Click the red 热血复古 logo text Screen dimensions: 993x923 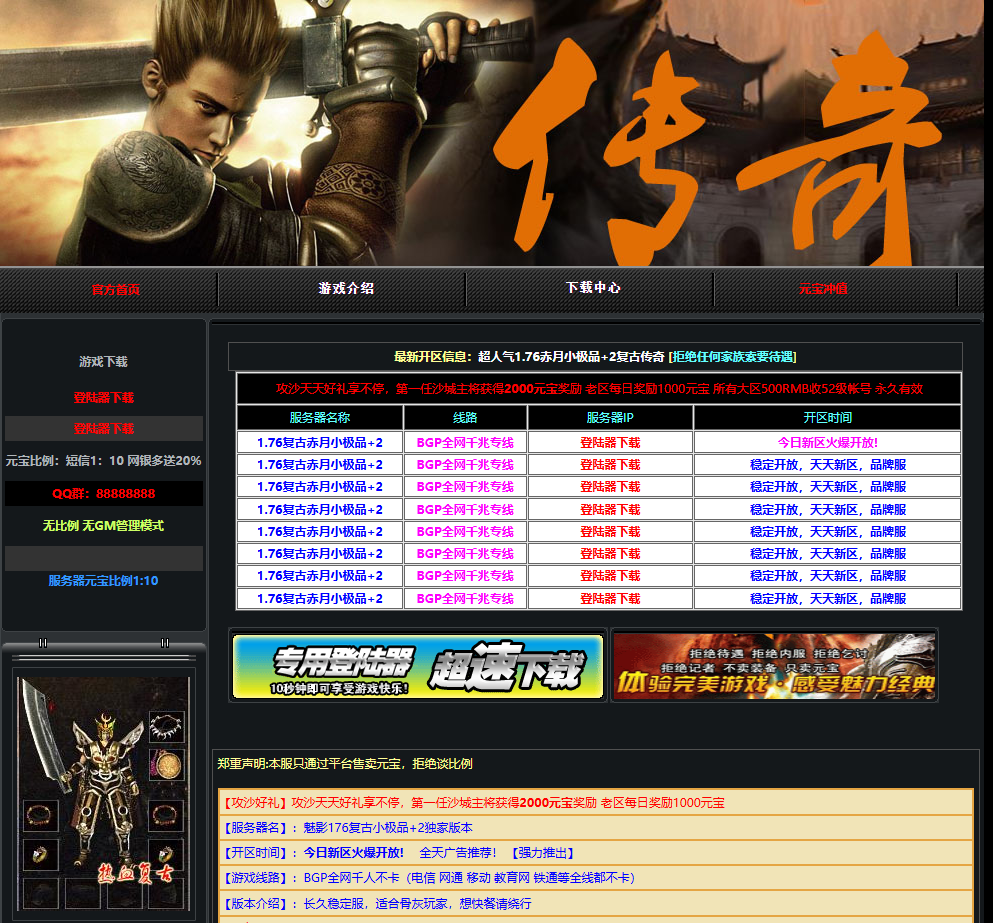pos(134,875)
